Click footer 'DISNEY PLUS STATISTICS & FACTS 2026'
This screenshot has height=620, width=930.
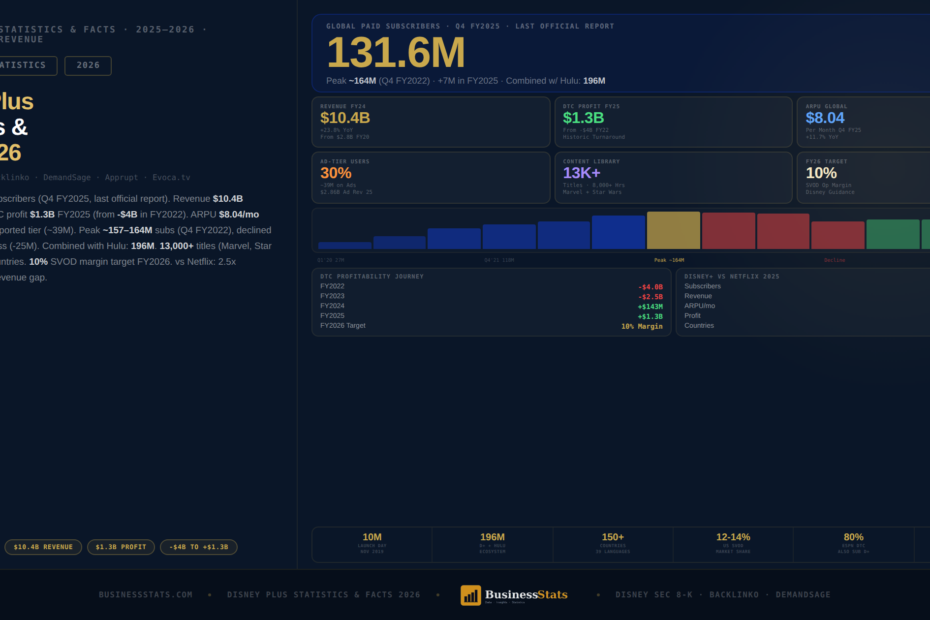pos(324,594)
